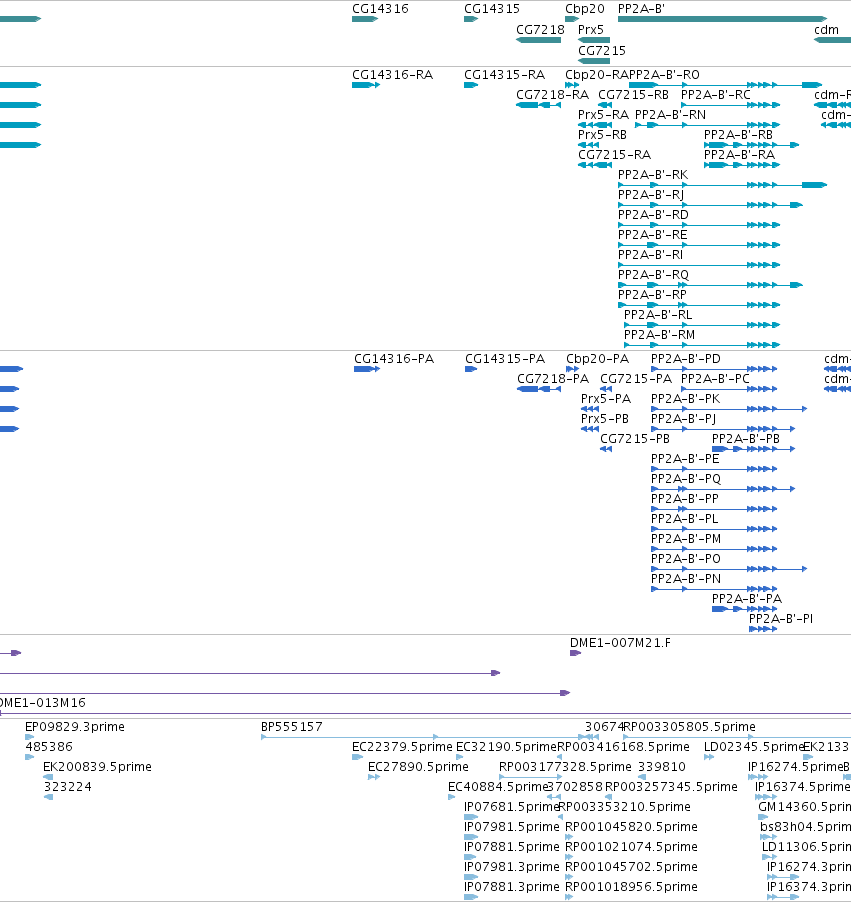Select protein PP2A-B'-PD label
The image size is (851, 902).
(686, 359)
